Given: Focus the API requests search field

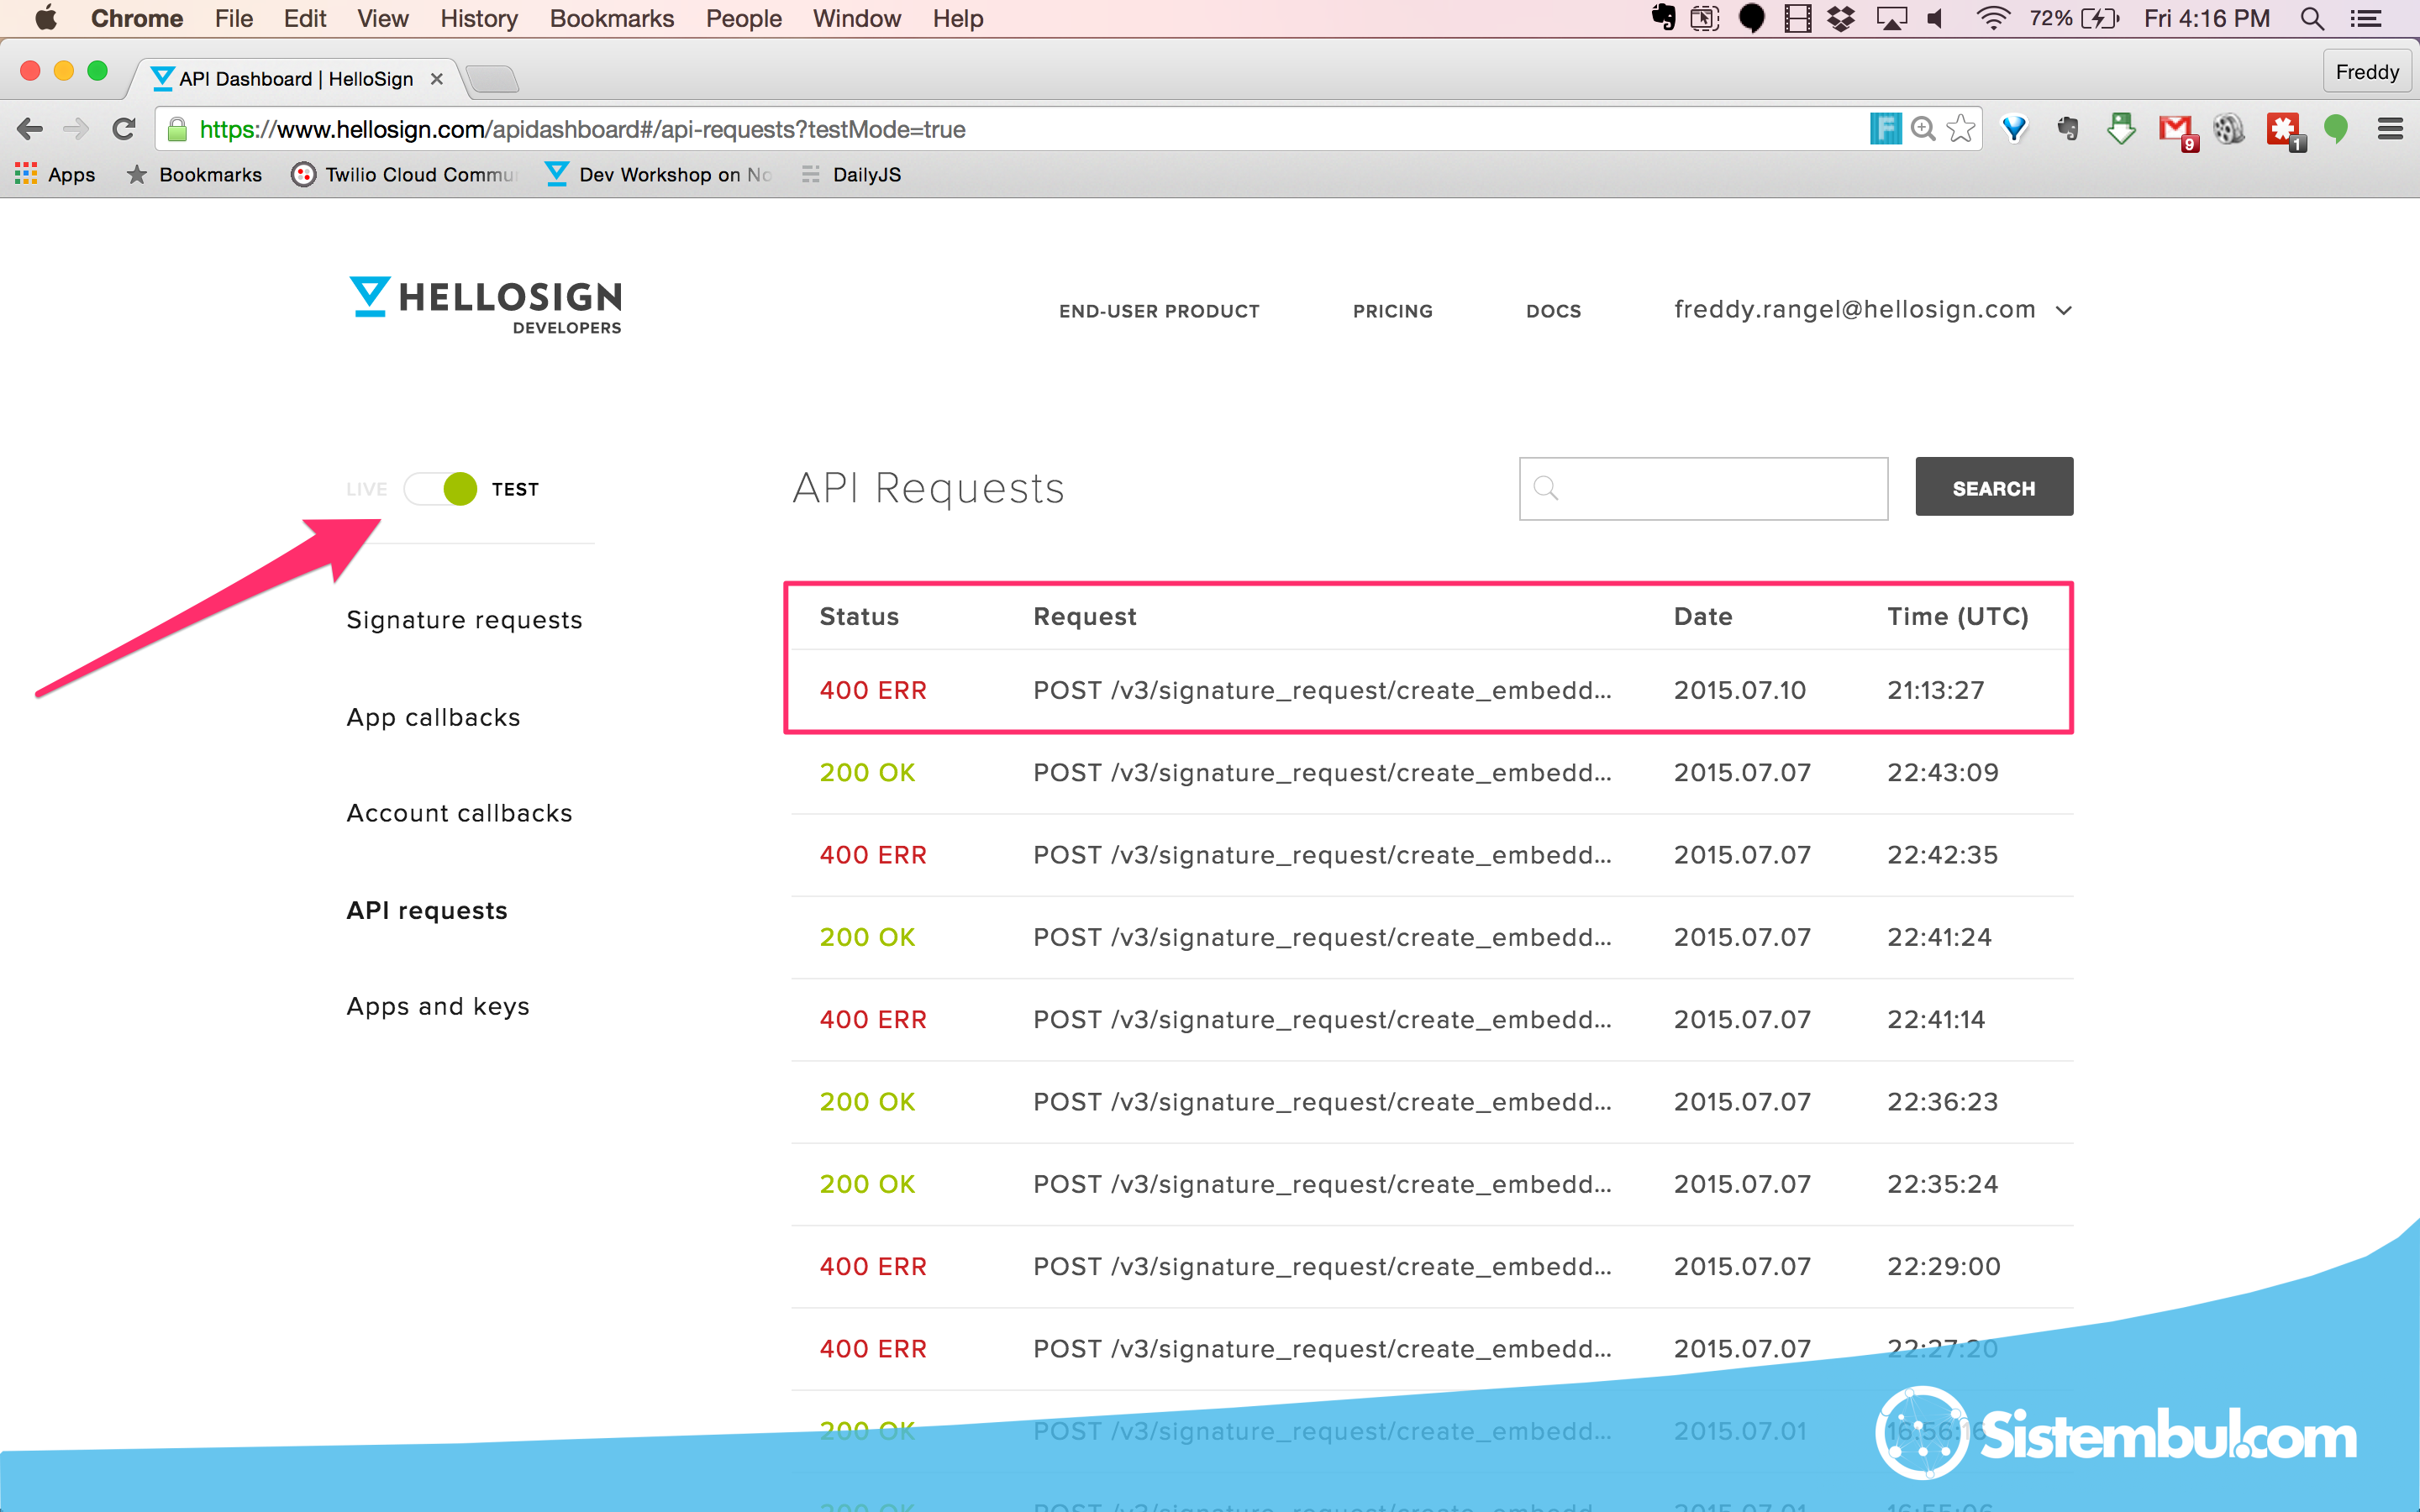Looking at the screenshot, I should click(x=1703, y=488).
